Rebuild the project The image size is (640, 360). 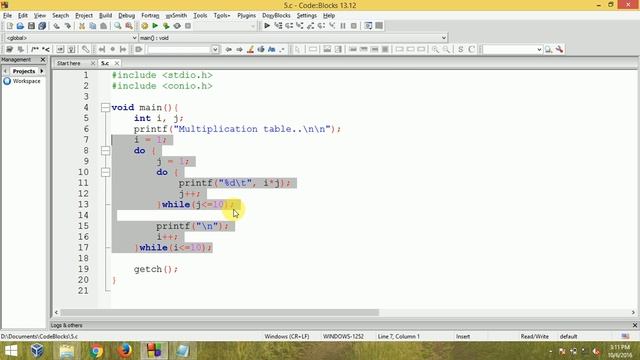(x=177, y=26)
